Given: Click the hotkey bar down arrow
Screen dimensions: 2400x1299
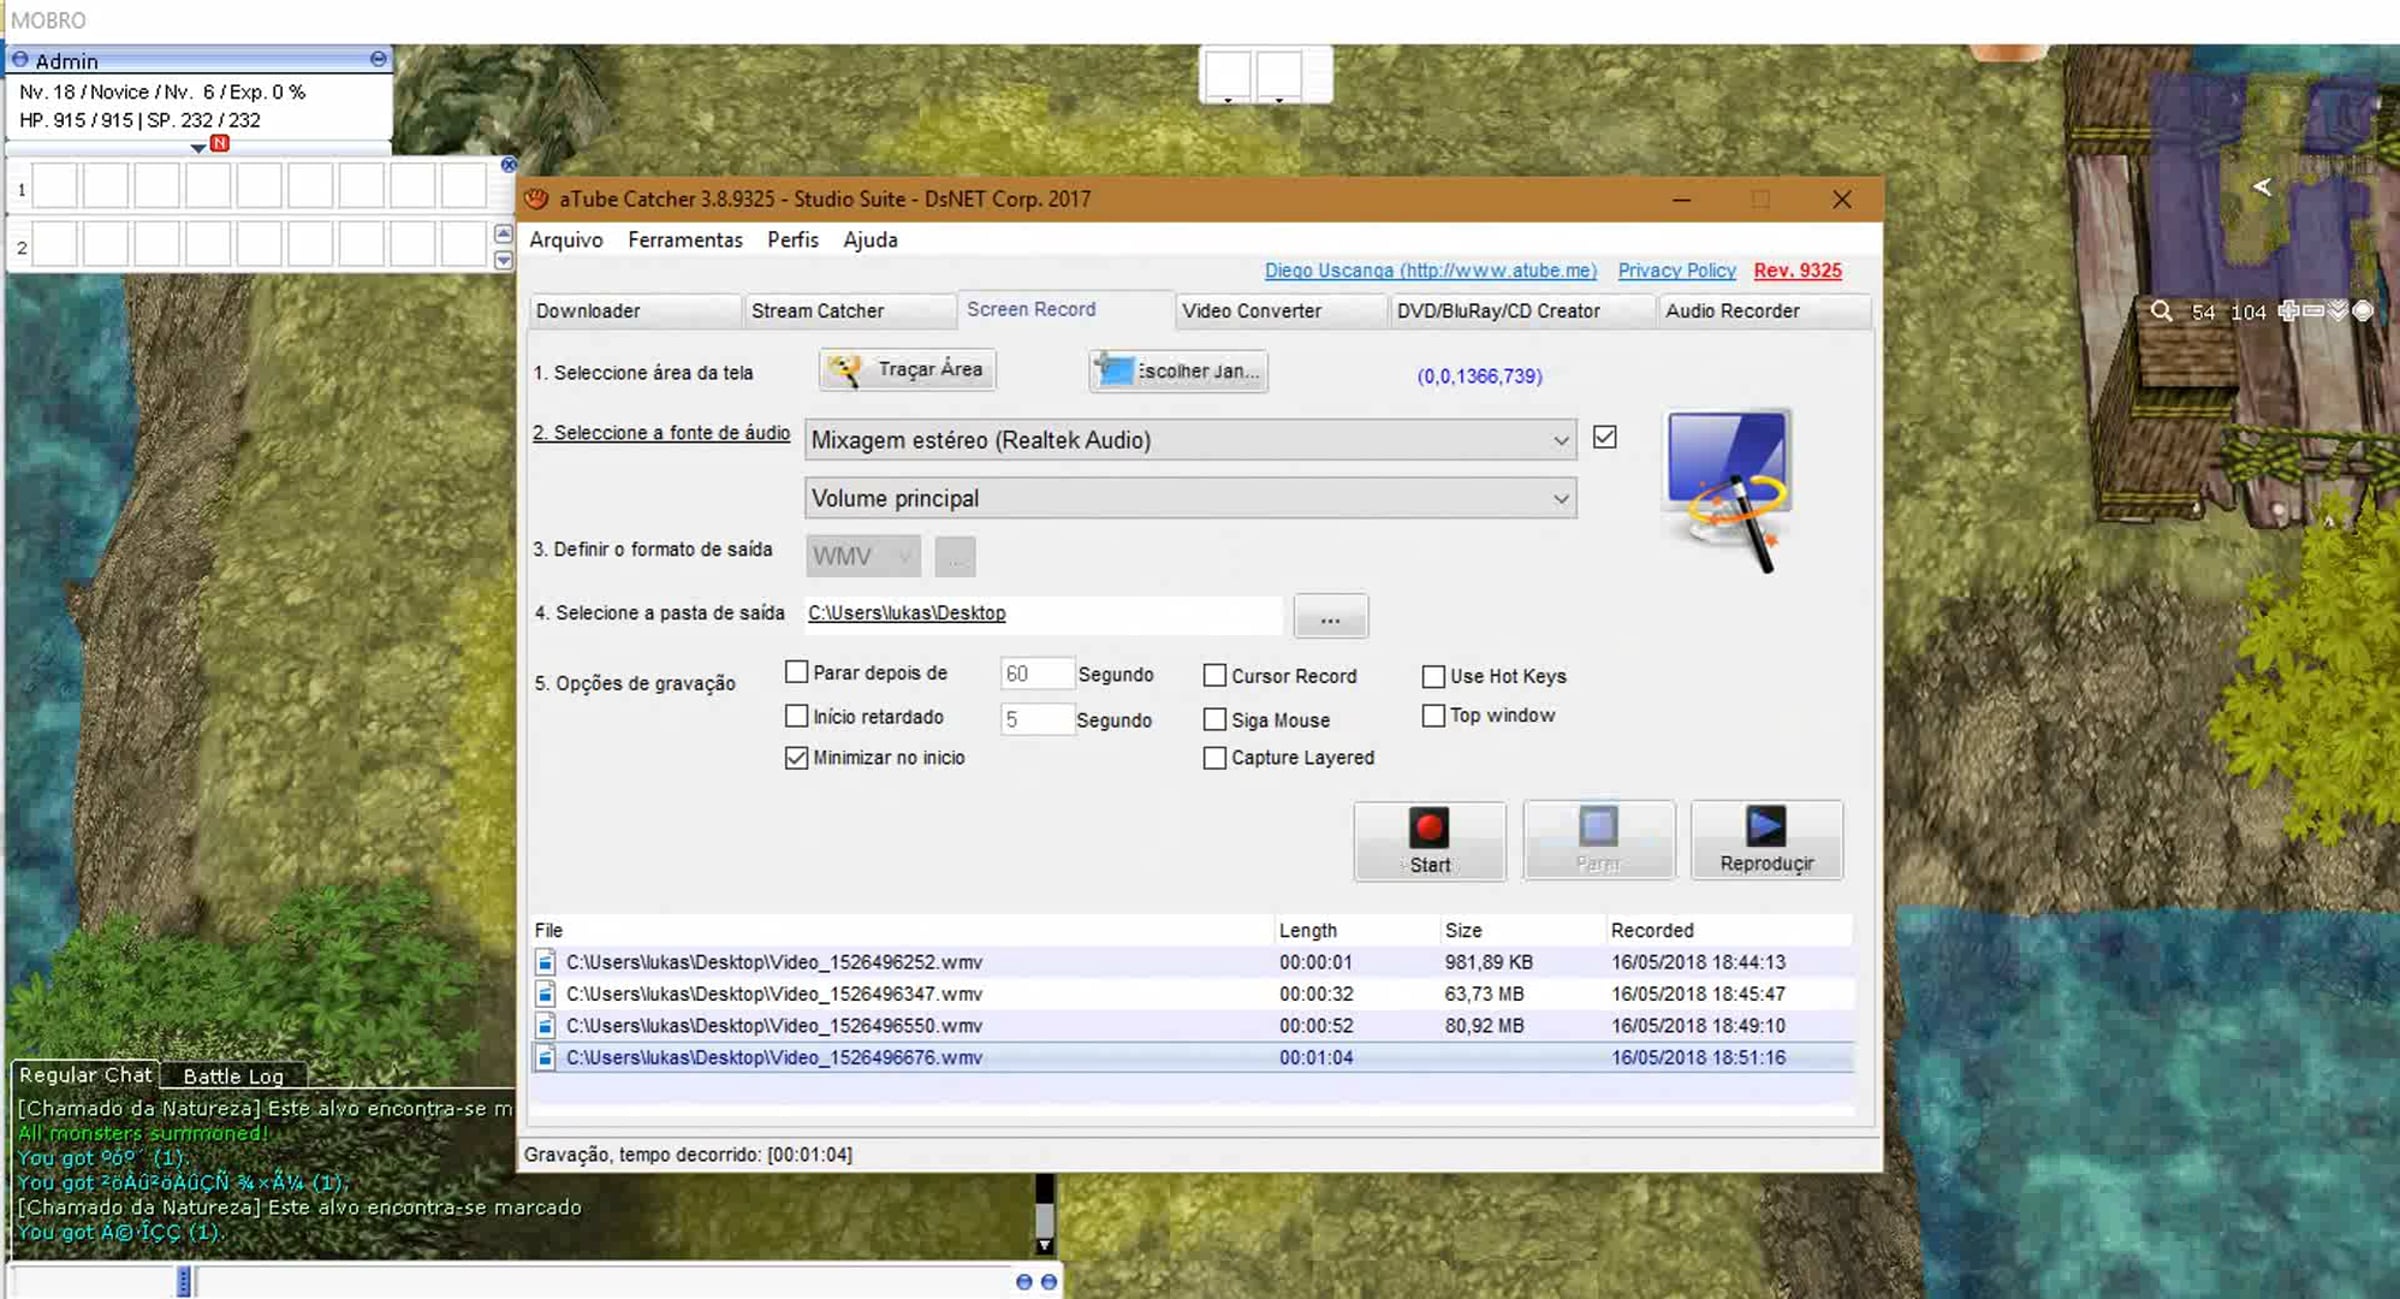Looking at the screenshot, I should [504, 260].
